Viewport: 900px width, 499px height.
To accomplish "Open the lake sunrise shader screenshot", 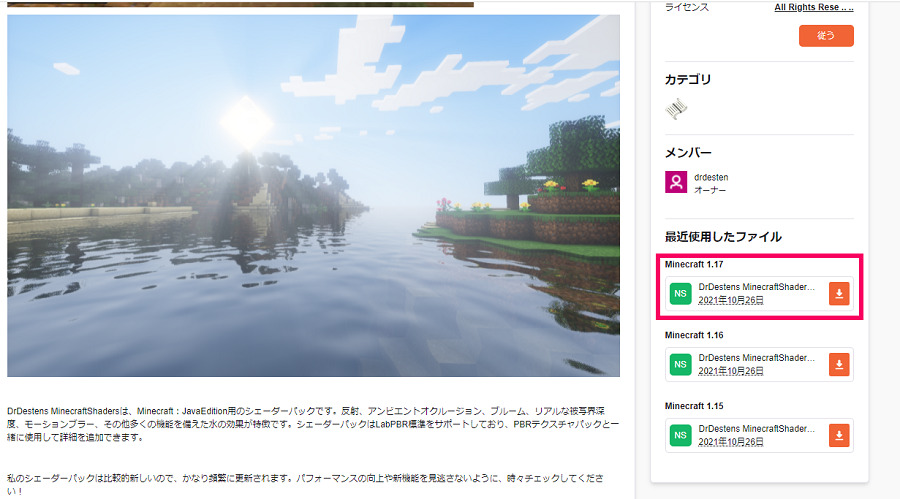I will [x=313, y=196].
